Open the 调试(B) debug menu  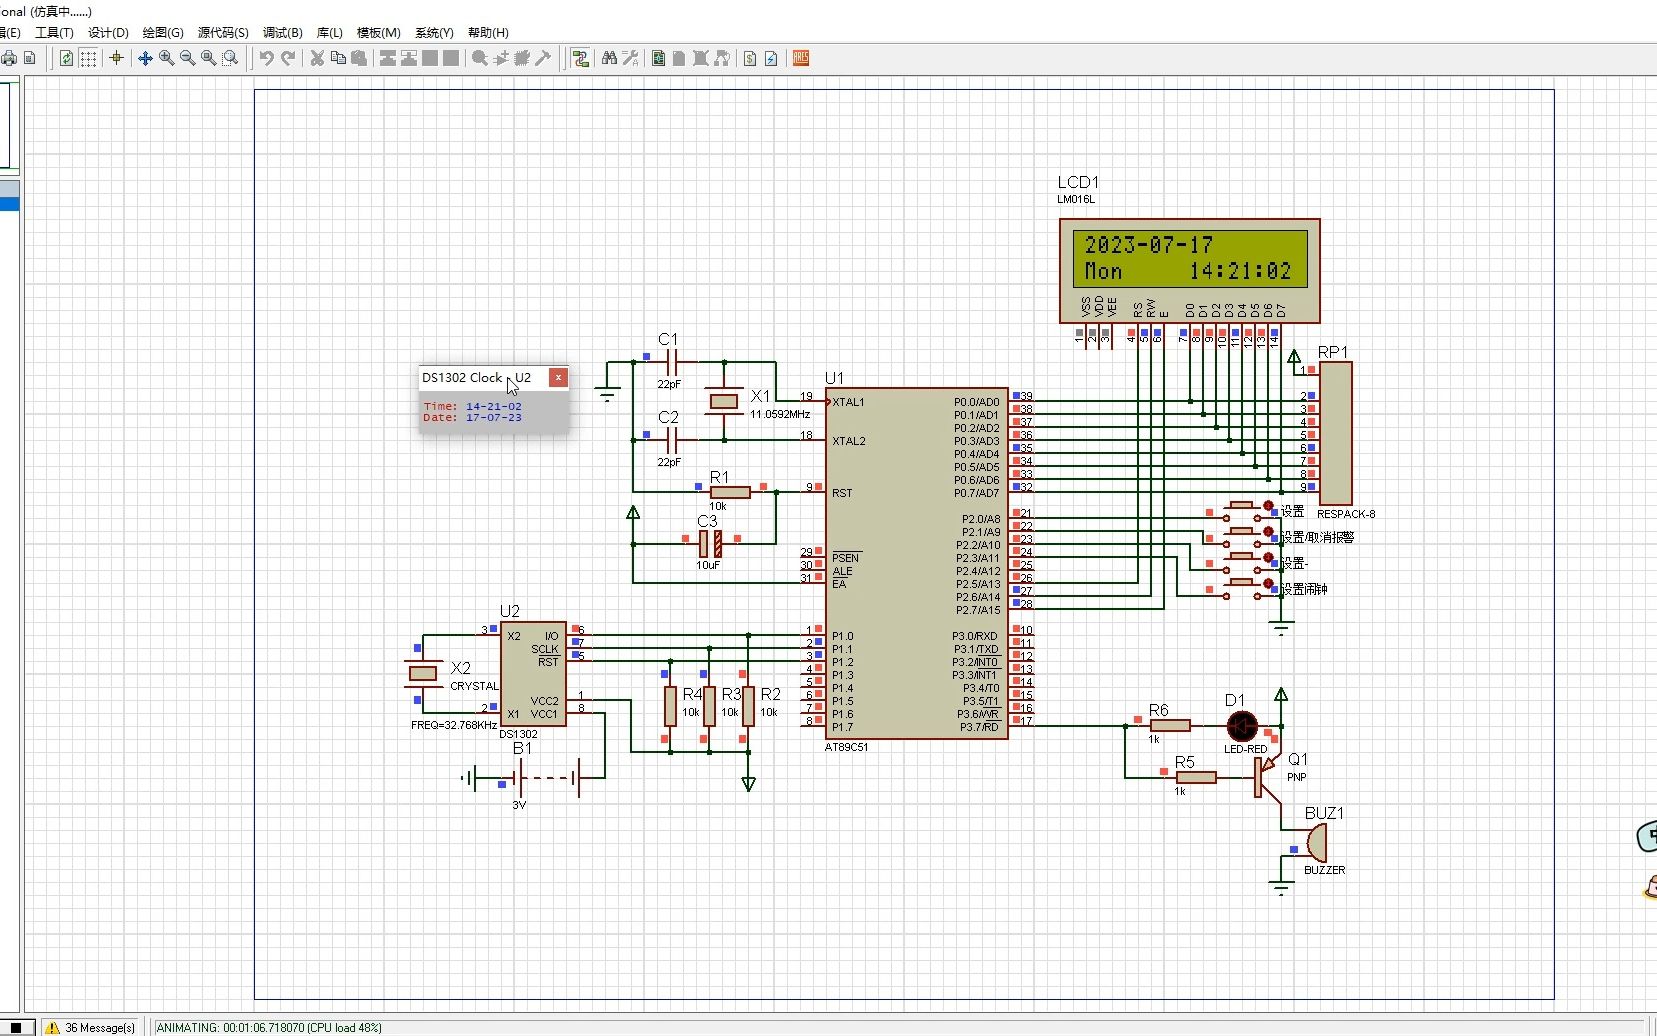(282, 33)
